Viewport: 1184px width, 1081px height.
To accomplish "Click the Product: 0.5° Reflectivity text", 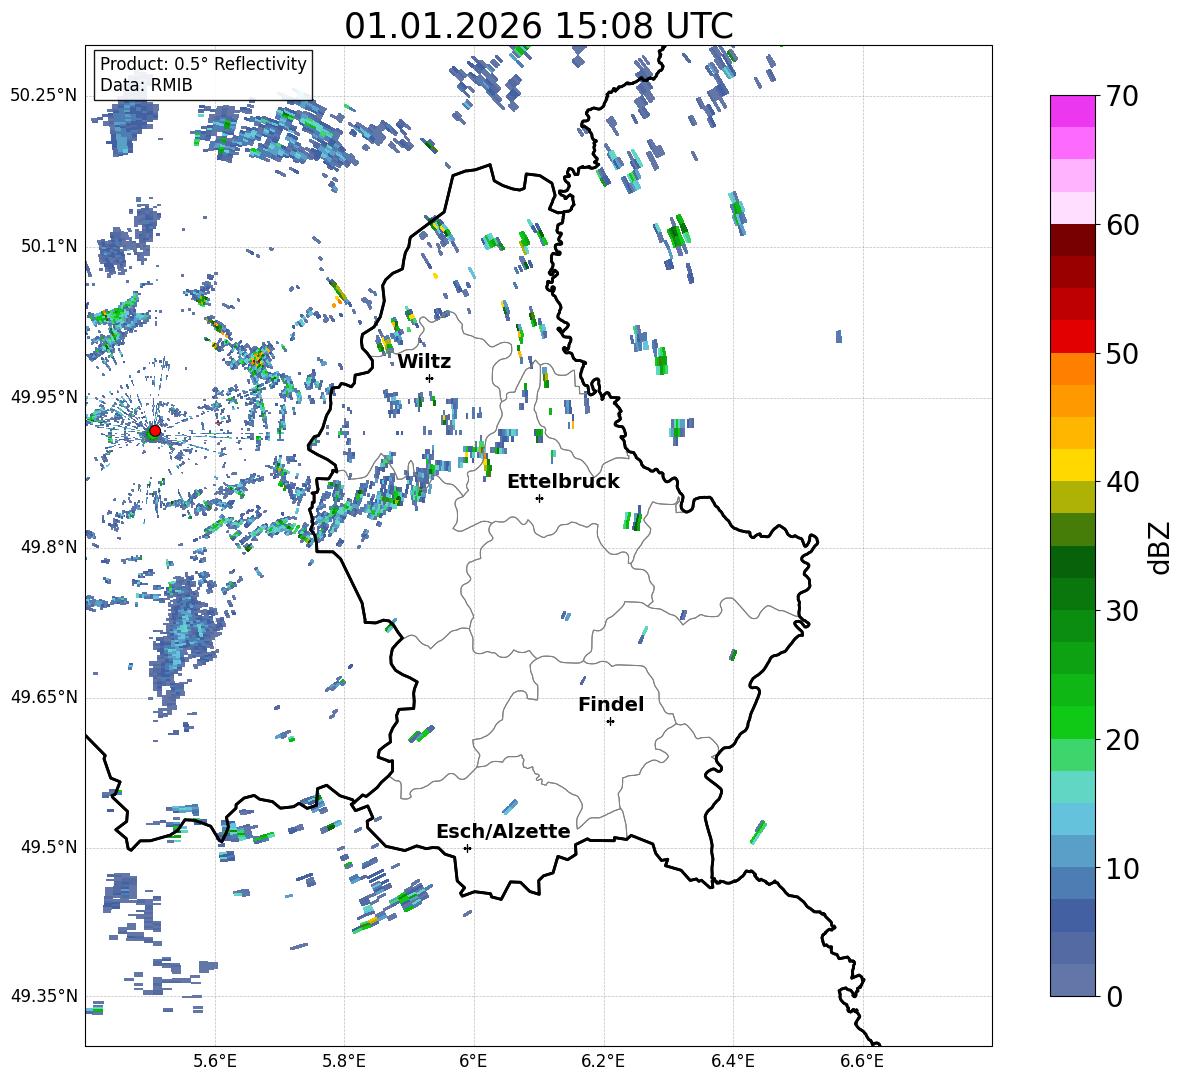I will pyautogui.click(x=203, y=63).
